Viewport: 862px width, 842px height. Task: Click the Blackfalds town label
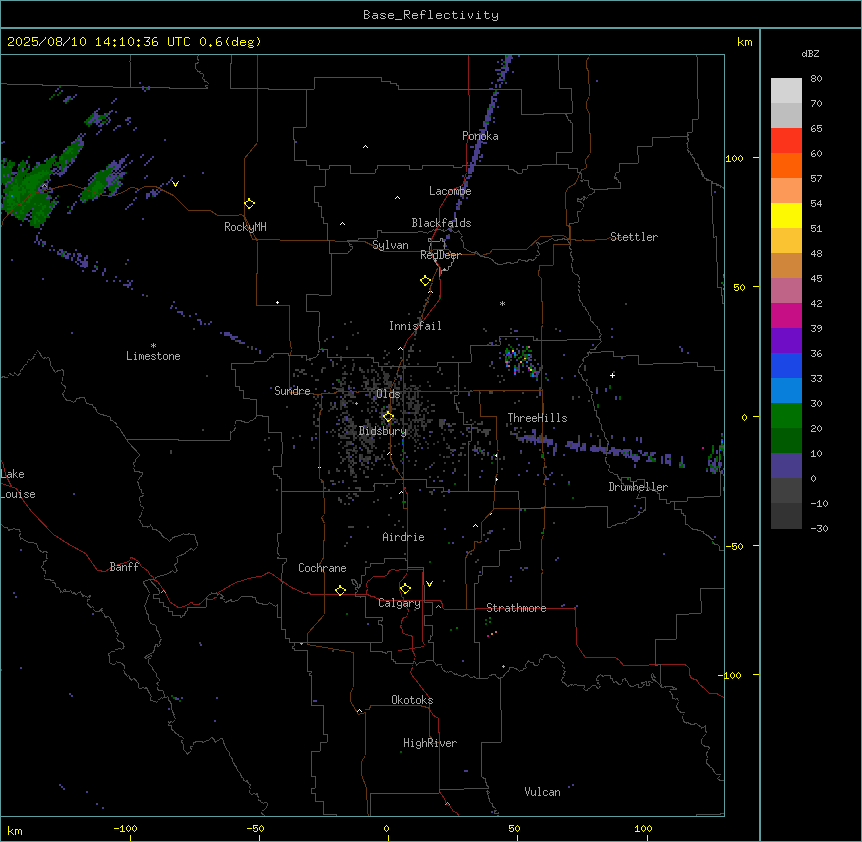[441, 223]
